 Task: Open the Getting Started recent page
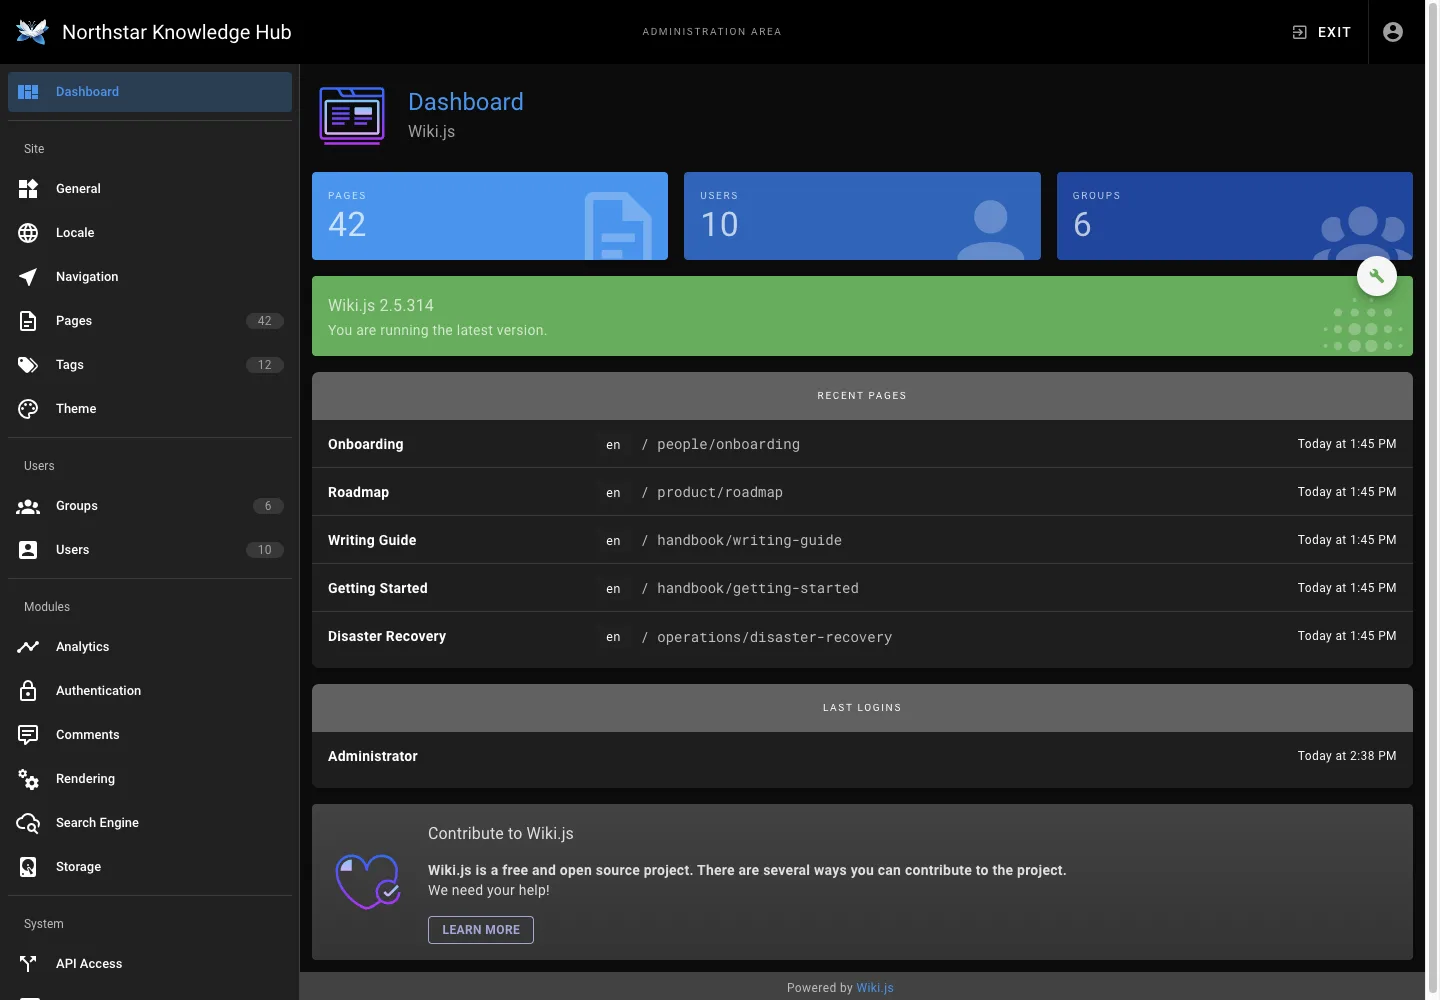[862, 588]
